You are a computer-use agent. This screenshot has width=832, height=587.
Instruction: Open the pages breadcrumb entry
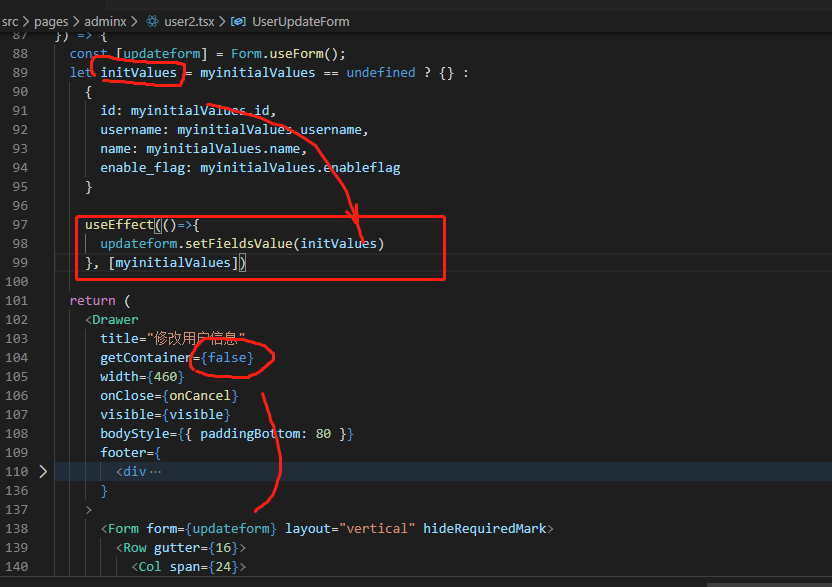click(51, 21)
